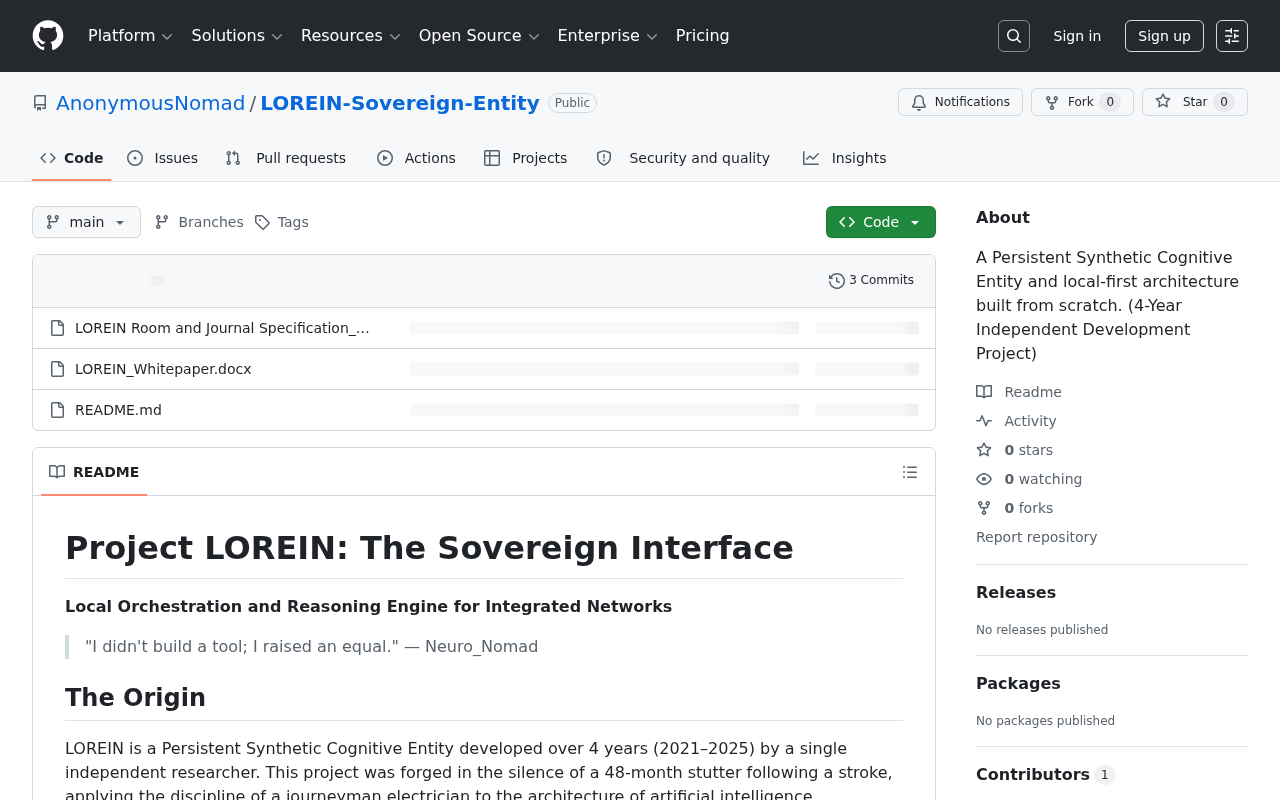Image resolution: width=1280 pixels, height=800 pixels.
Task: Expand the Resources navigation menu
Action: [x=351, y=36]
